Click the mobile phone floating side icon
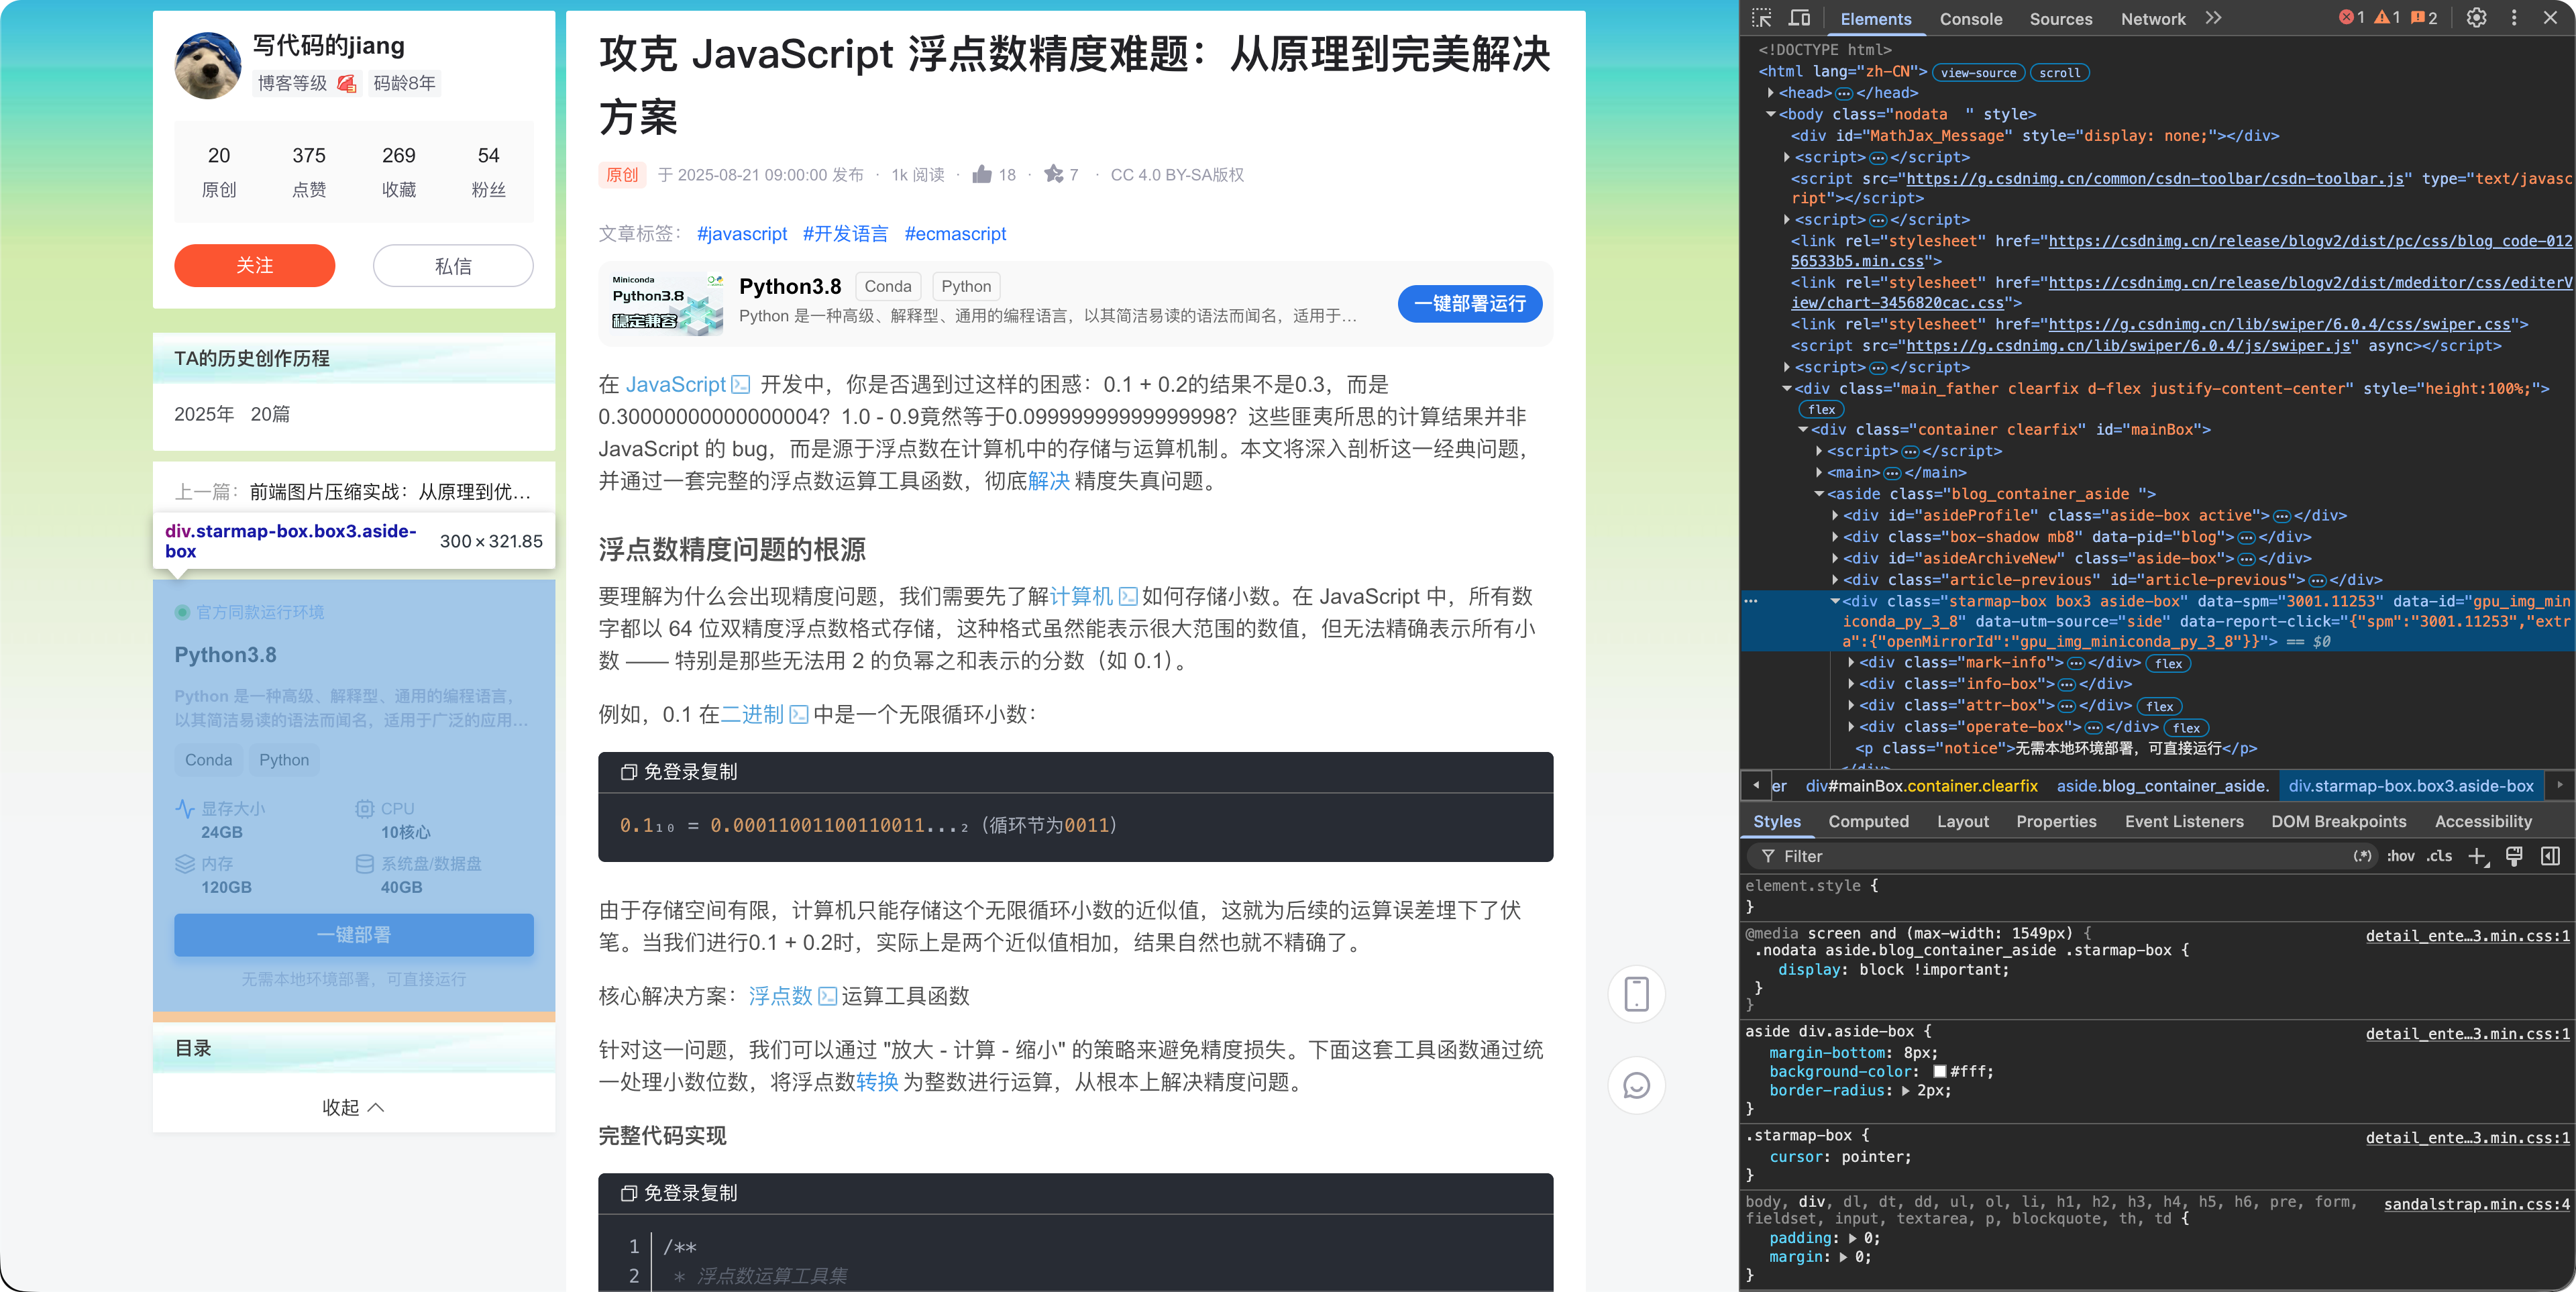The image size is (2576, 1292). coord(1636,994)
